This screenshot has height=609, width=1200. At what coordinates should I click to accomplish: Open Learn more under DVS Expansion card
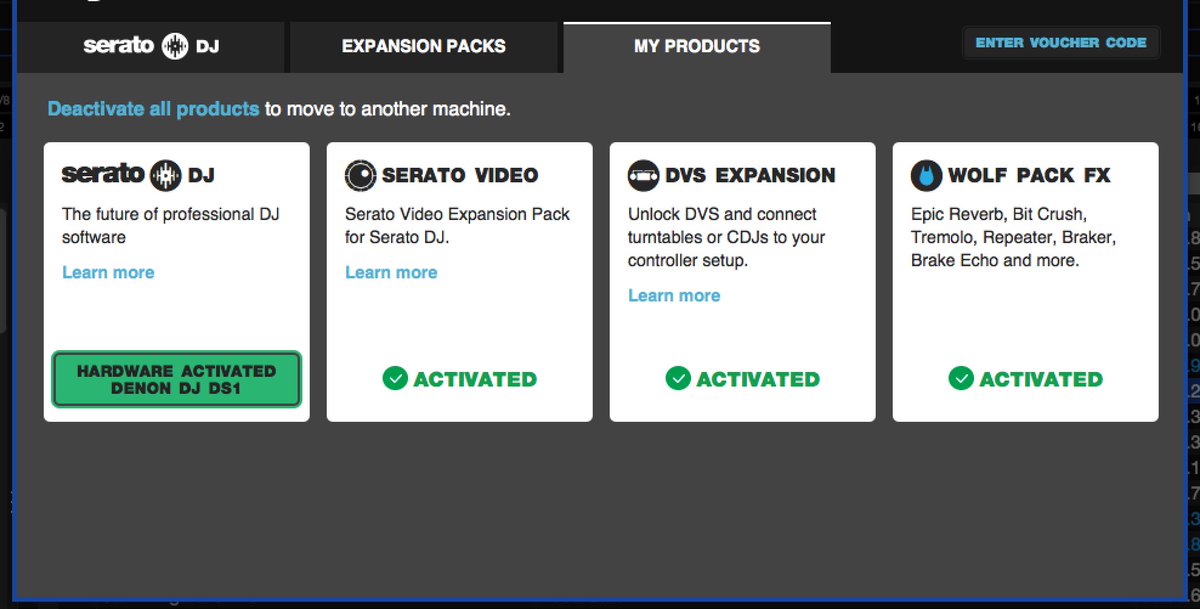coord(674,295)
